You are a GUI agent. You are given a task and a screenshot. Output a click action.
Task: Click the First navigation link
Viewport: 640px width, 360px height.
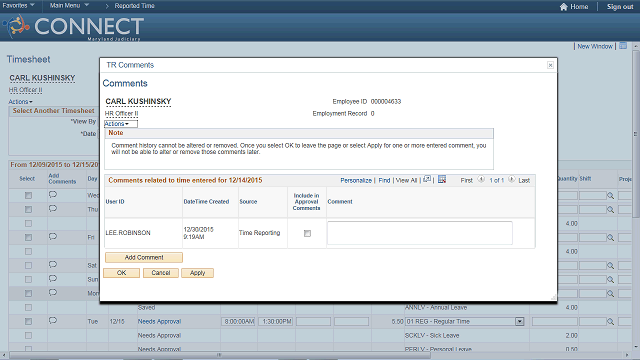pyautogui.click(x=466, y=180)
